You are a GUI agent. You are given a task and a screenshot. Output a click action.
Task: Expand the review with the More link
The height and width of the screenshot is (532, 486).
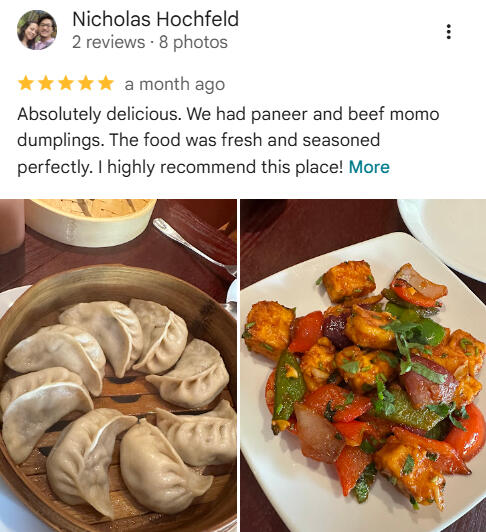pos(369,167)
